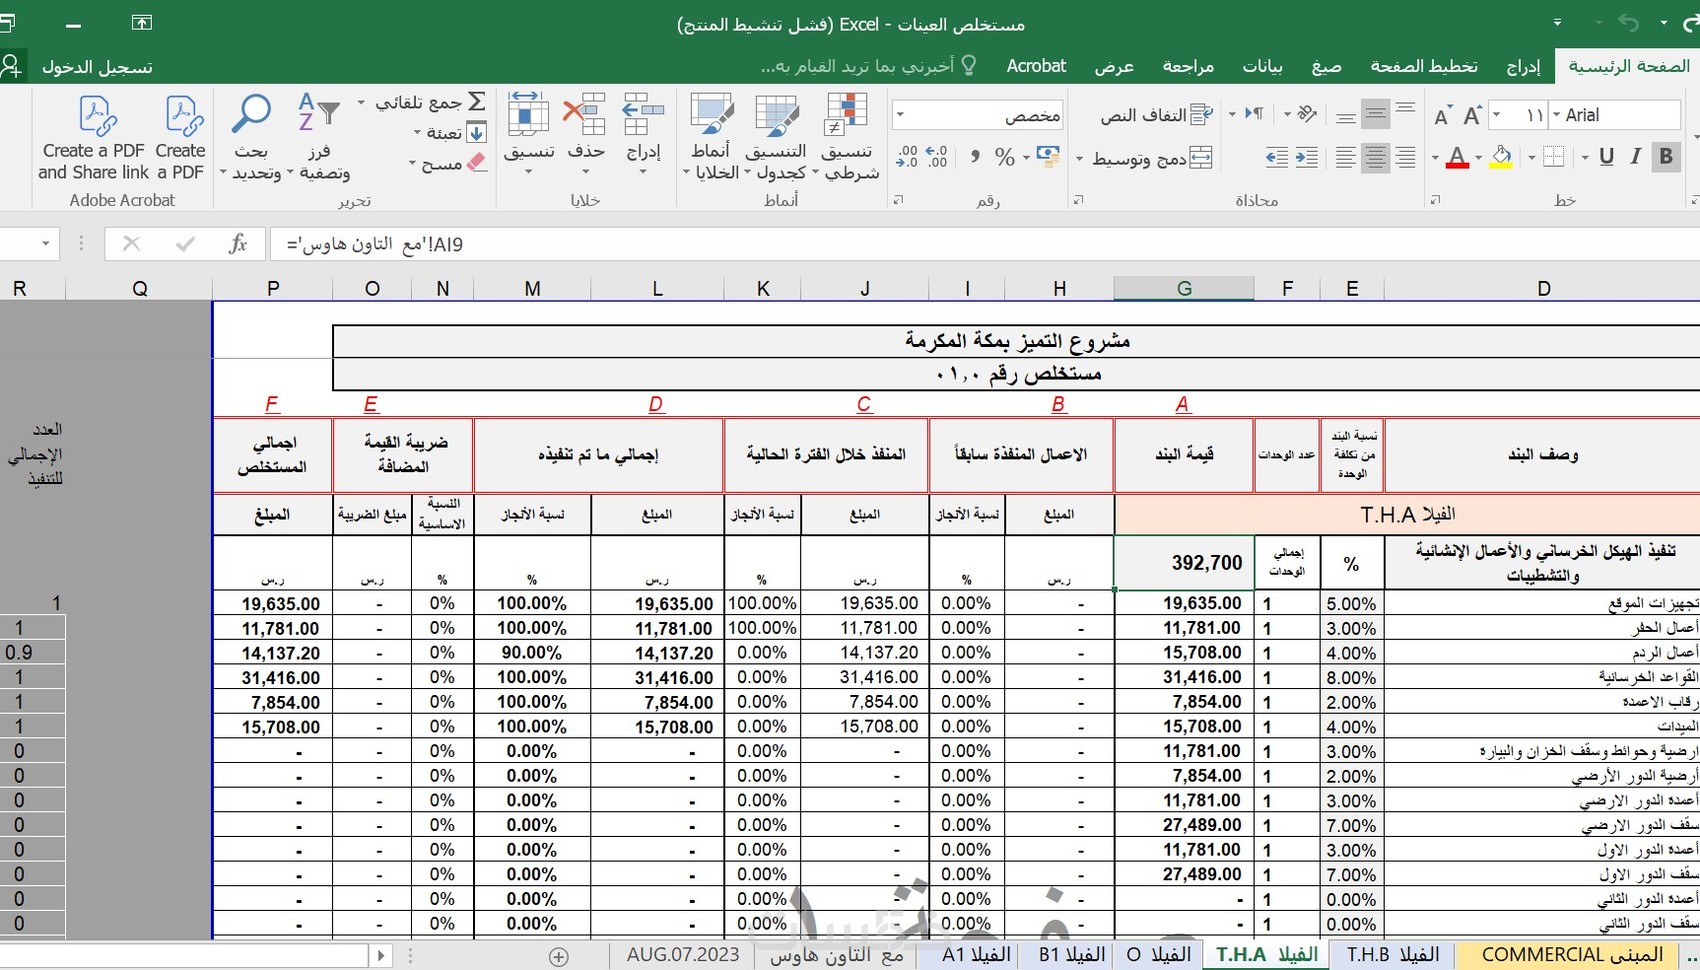Expand the Arial font name dropdown
Screen dimensions: 1700x970
coord(1556,115)
